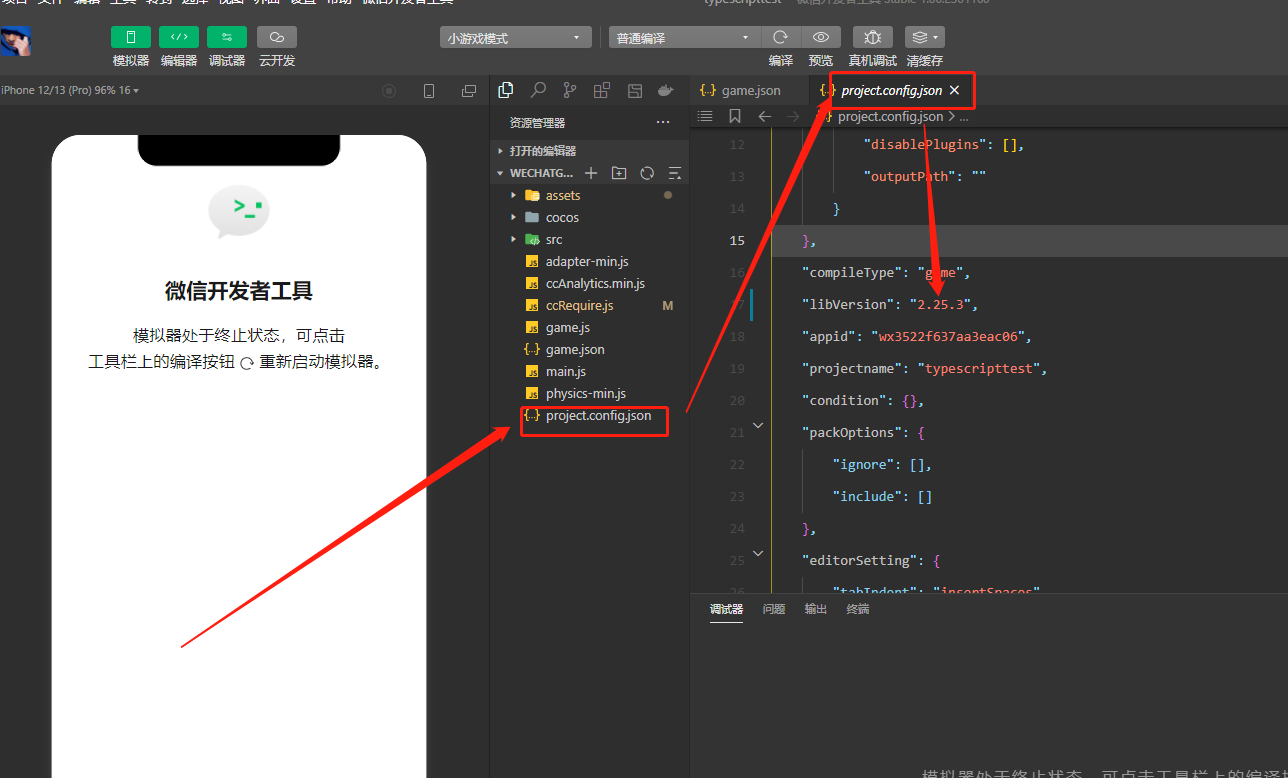Click the outline list icon above editor
Viewport: 1288px width, 778px height.
click(705, 116)
